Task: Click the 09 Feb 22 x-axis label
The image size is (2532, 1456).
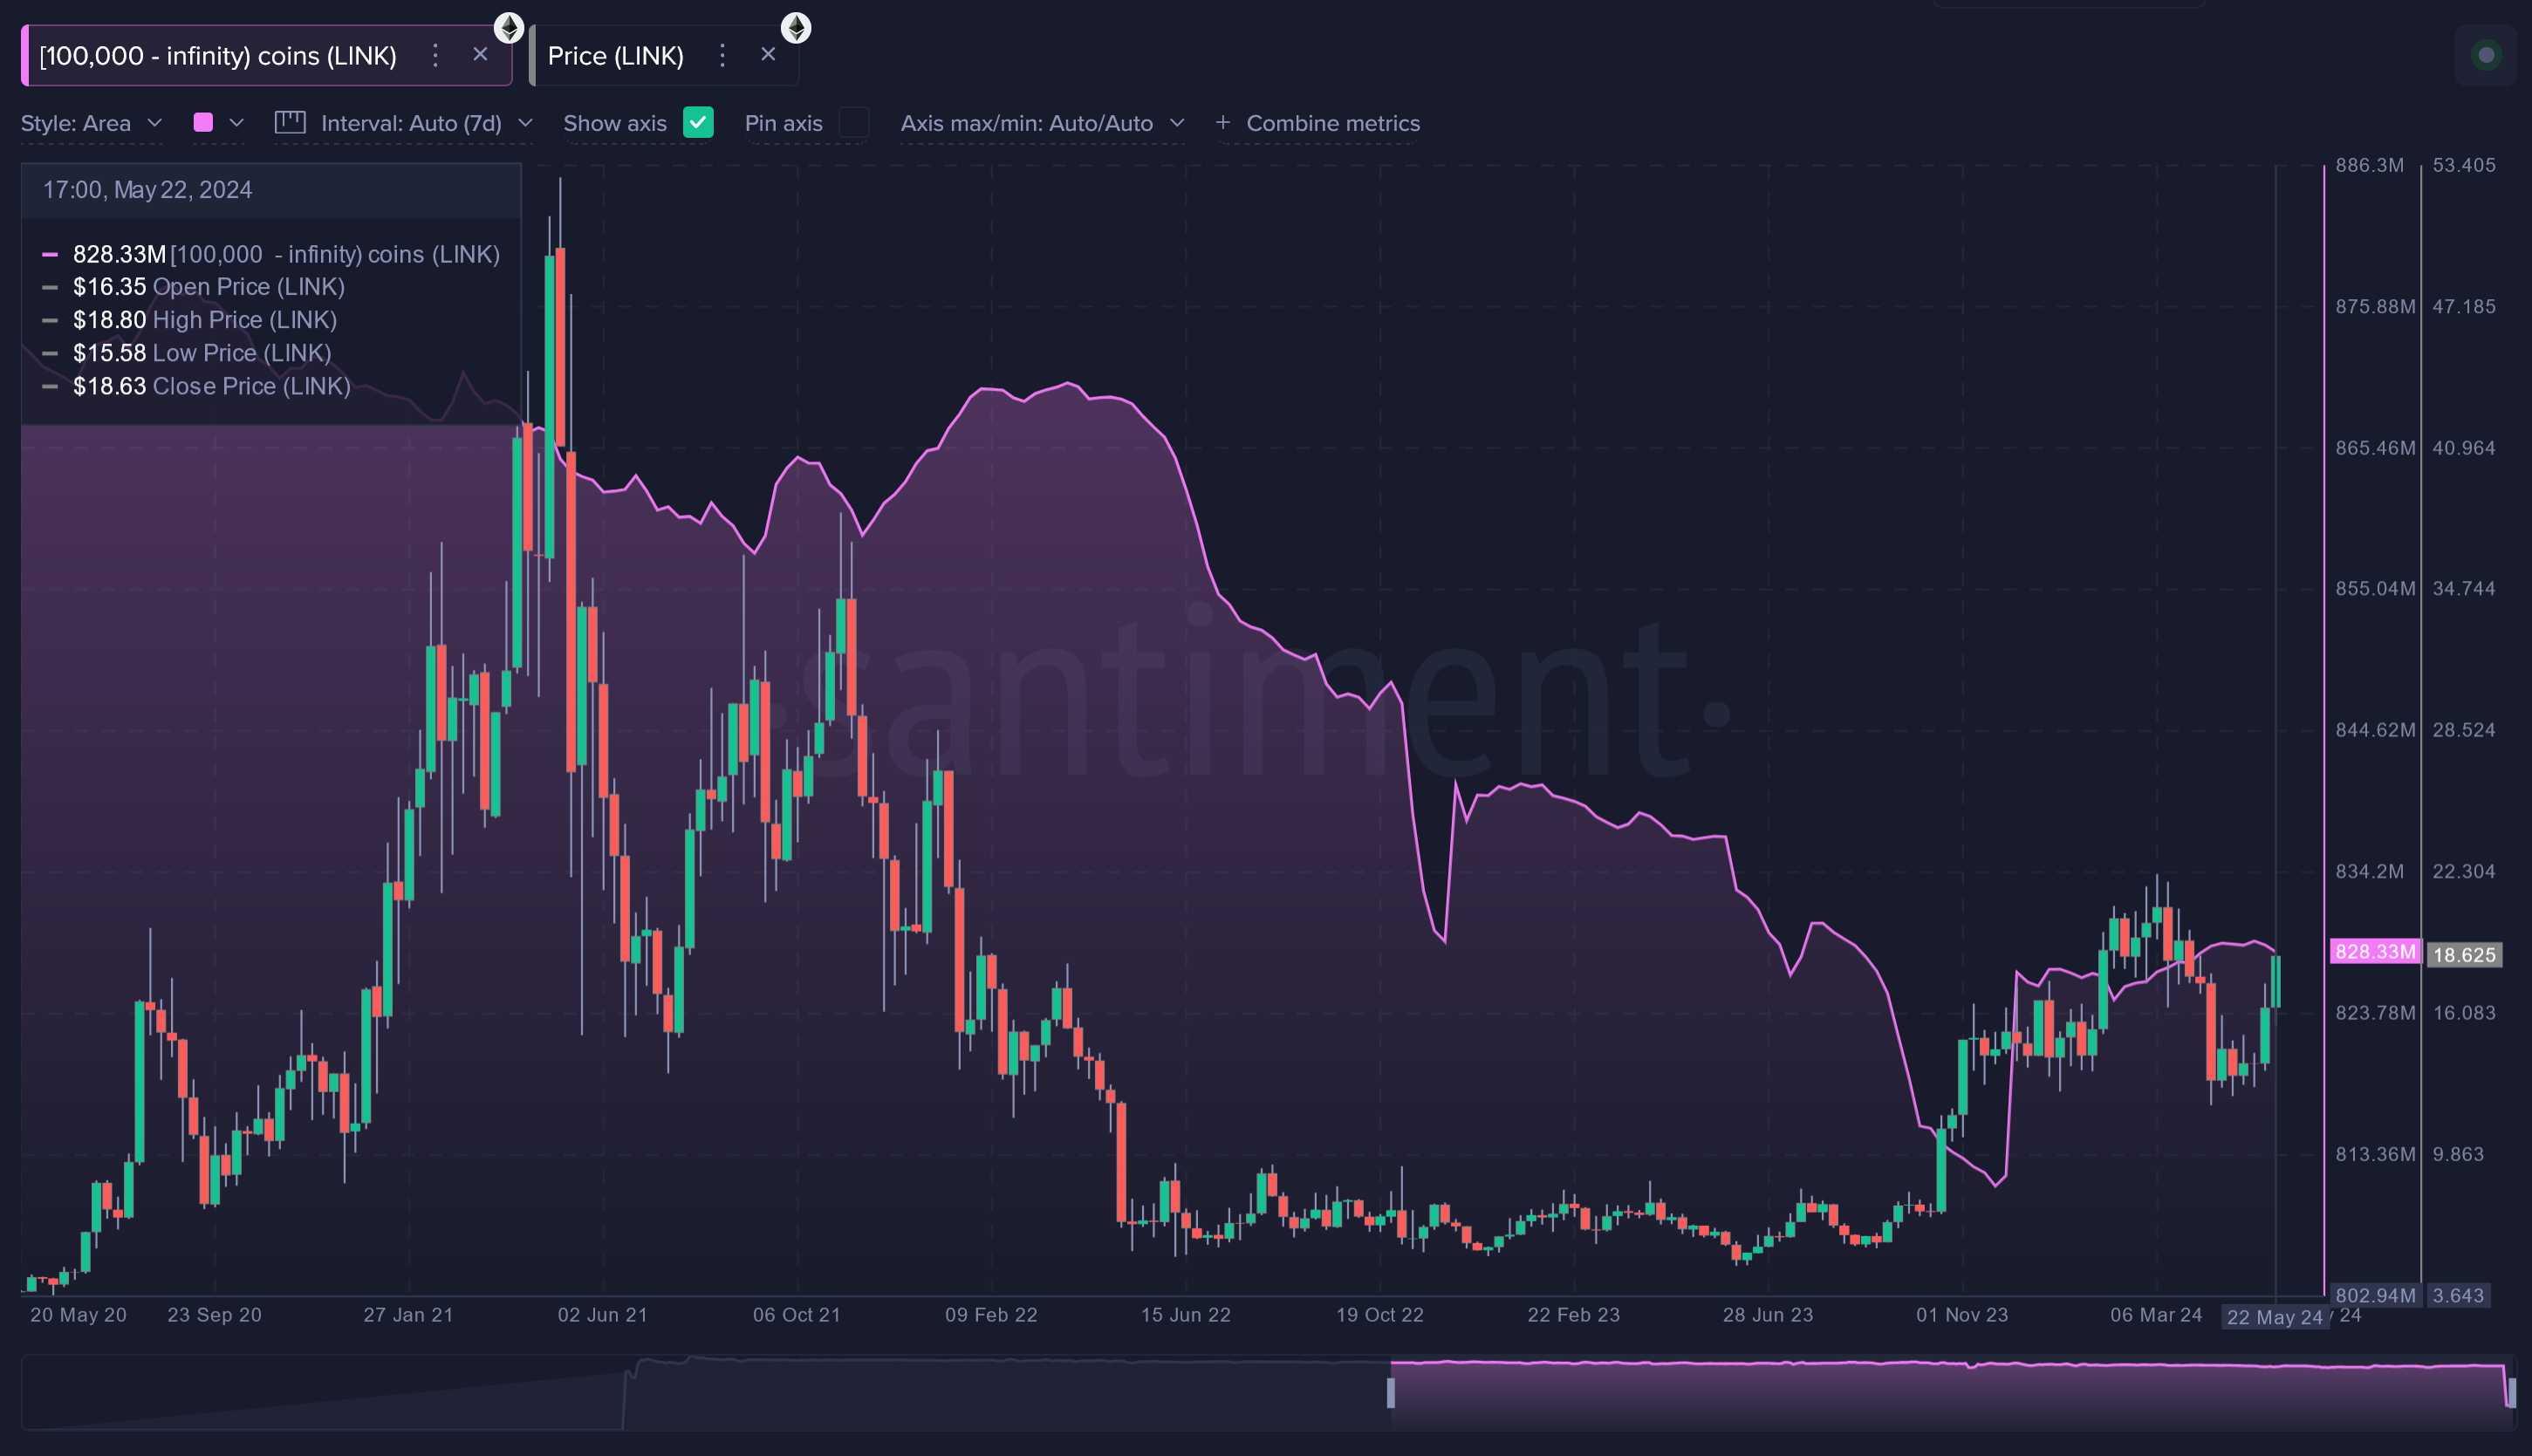Action: (991, 1315)
